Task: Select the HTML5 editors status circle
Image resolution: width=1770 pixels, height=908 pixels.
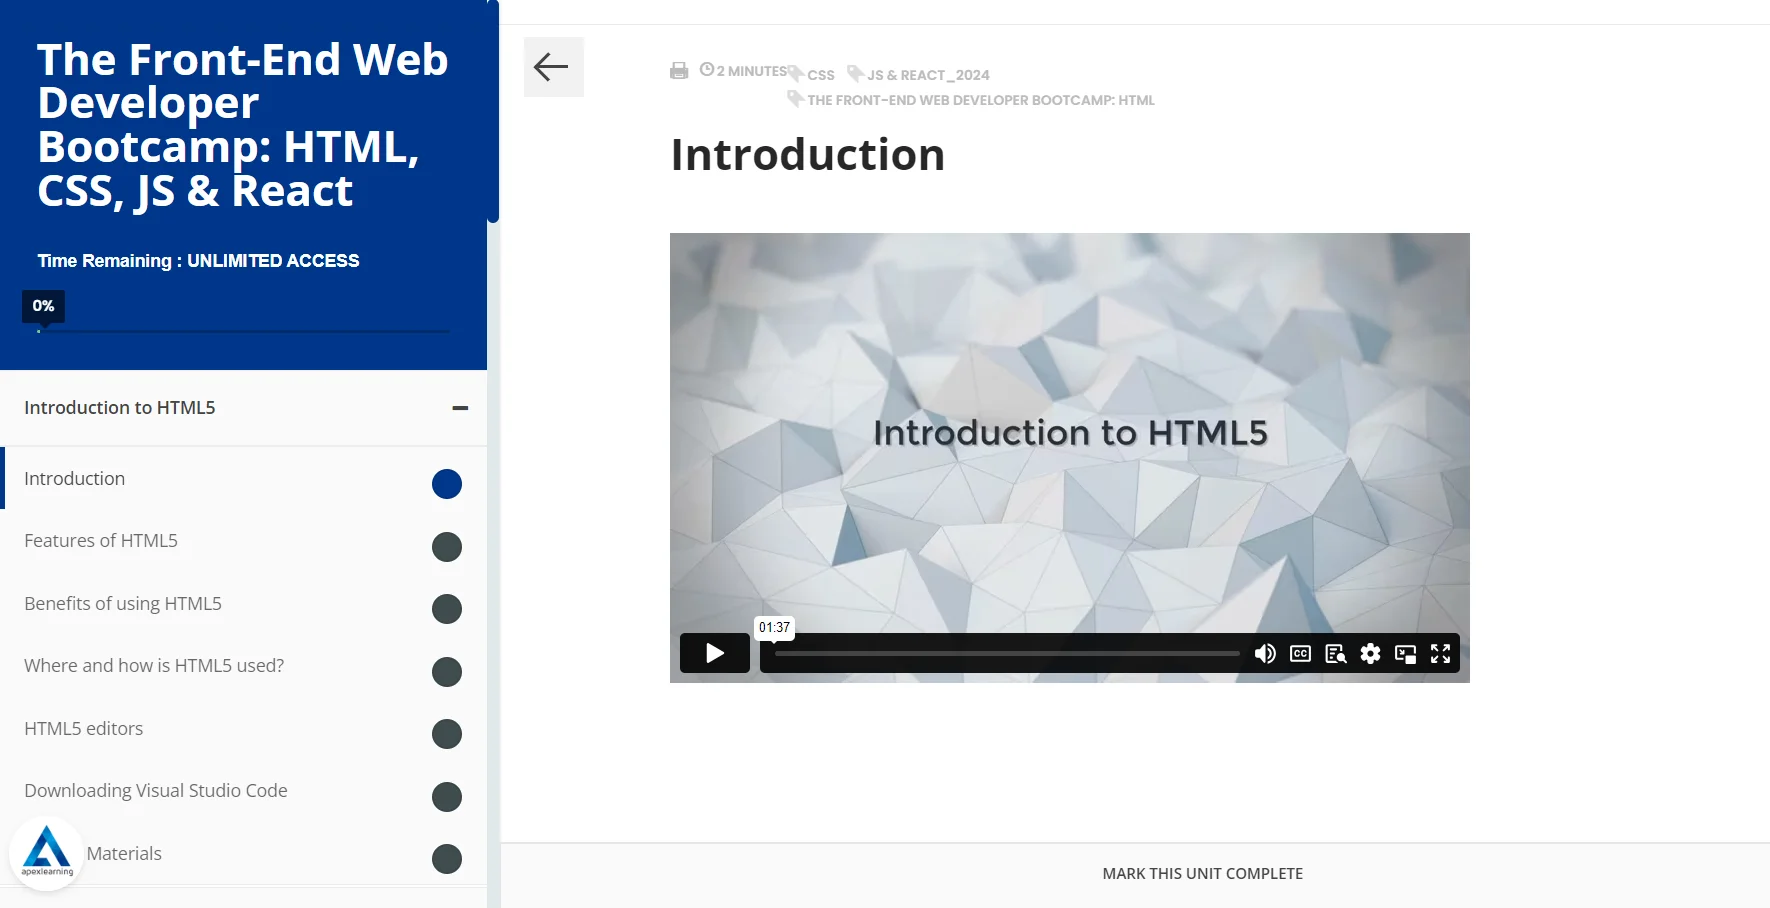Action: coord(447,734)
